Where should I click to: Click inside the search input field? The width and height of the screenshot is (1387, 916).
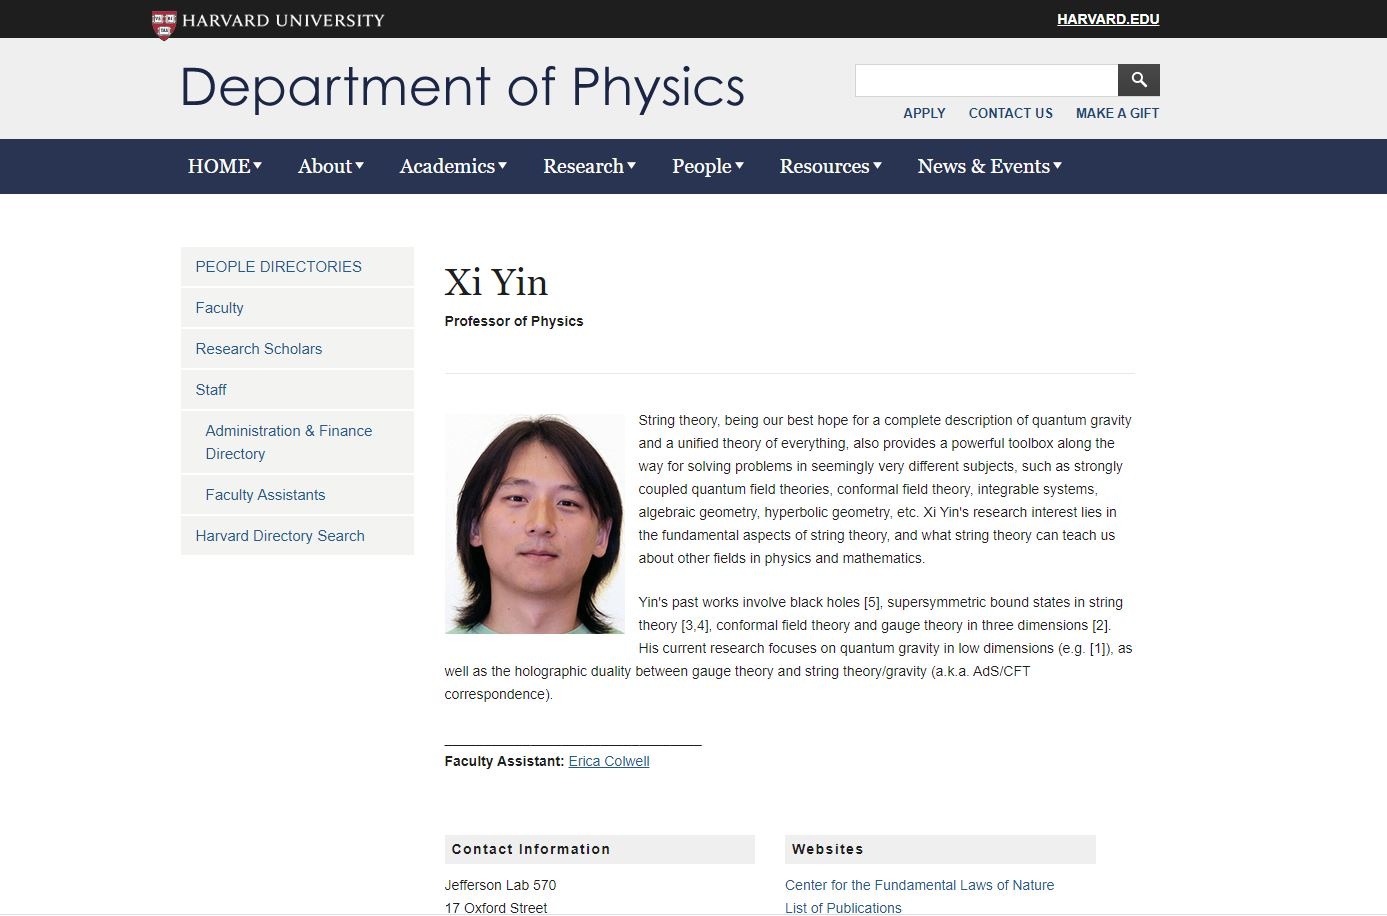[985, 80]
